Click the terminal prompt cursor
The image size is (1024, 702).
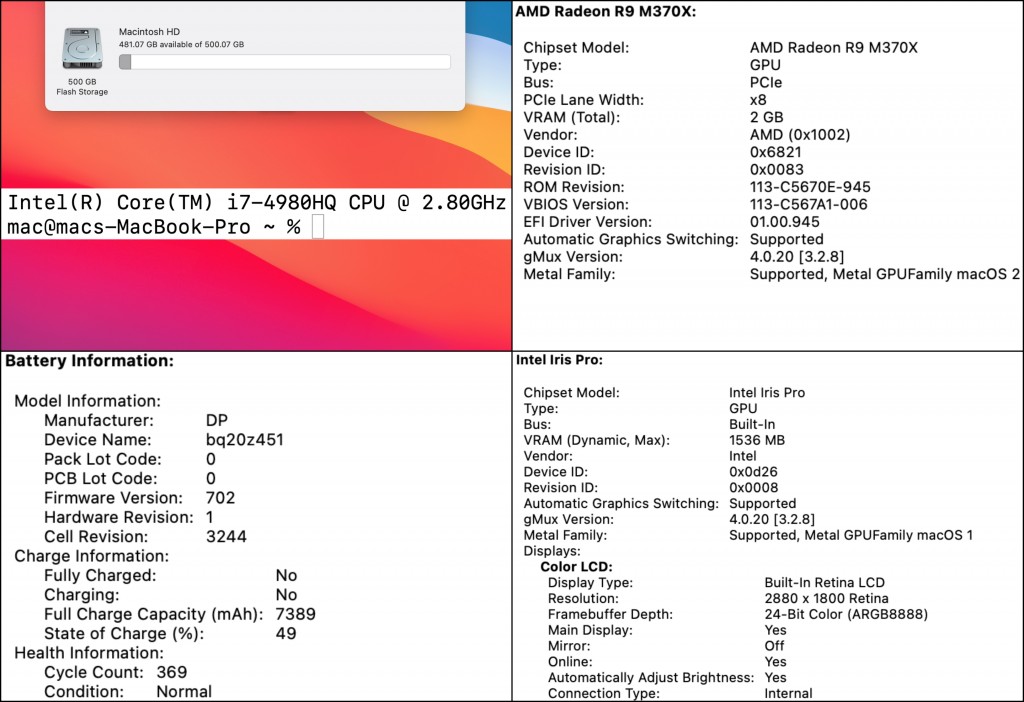coord(318,227)
